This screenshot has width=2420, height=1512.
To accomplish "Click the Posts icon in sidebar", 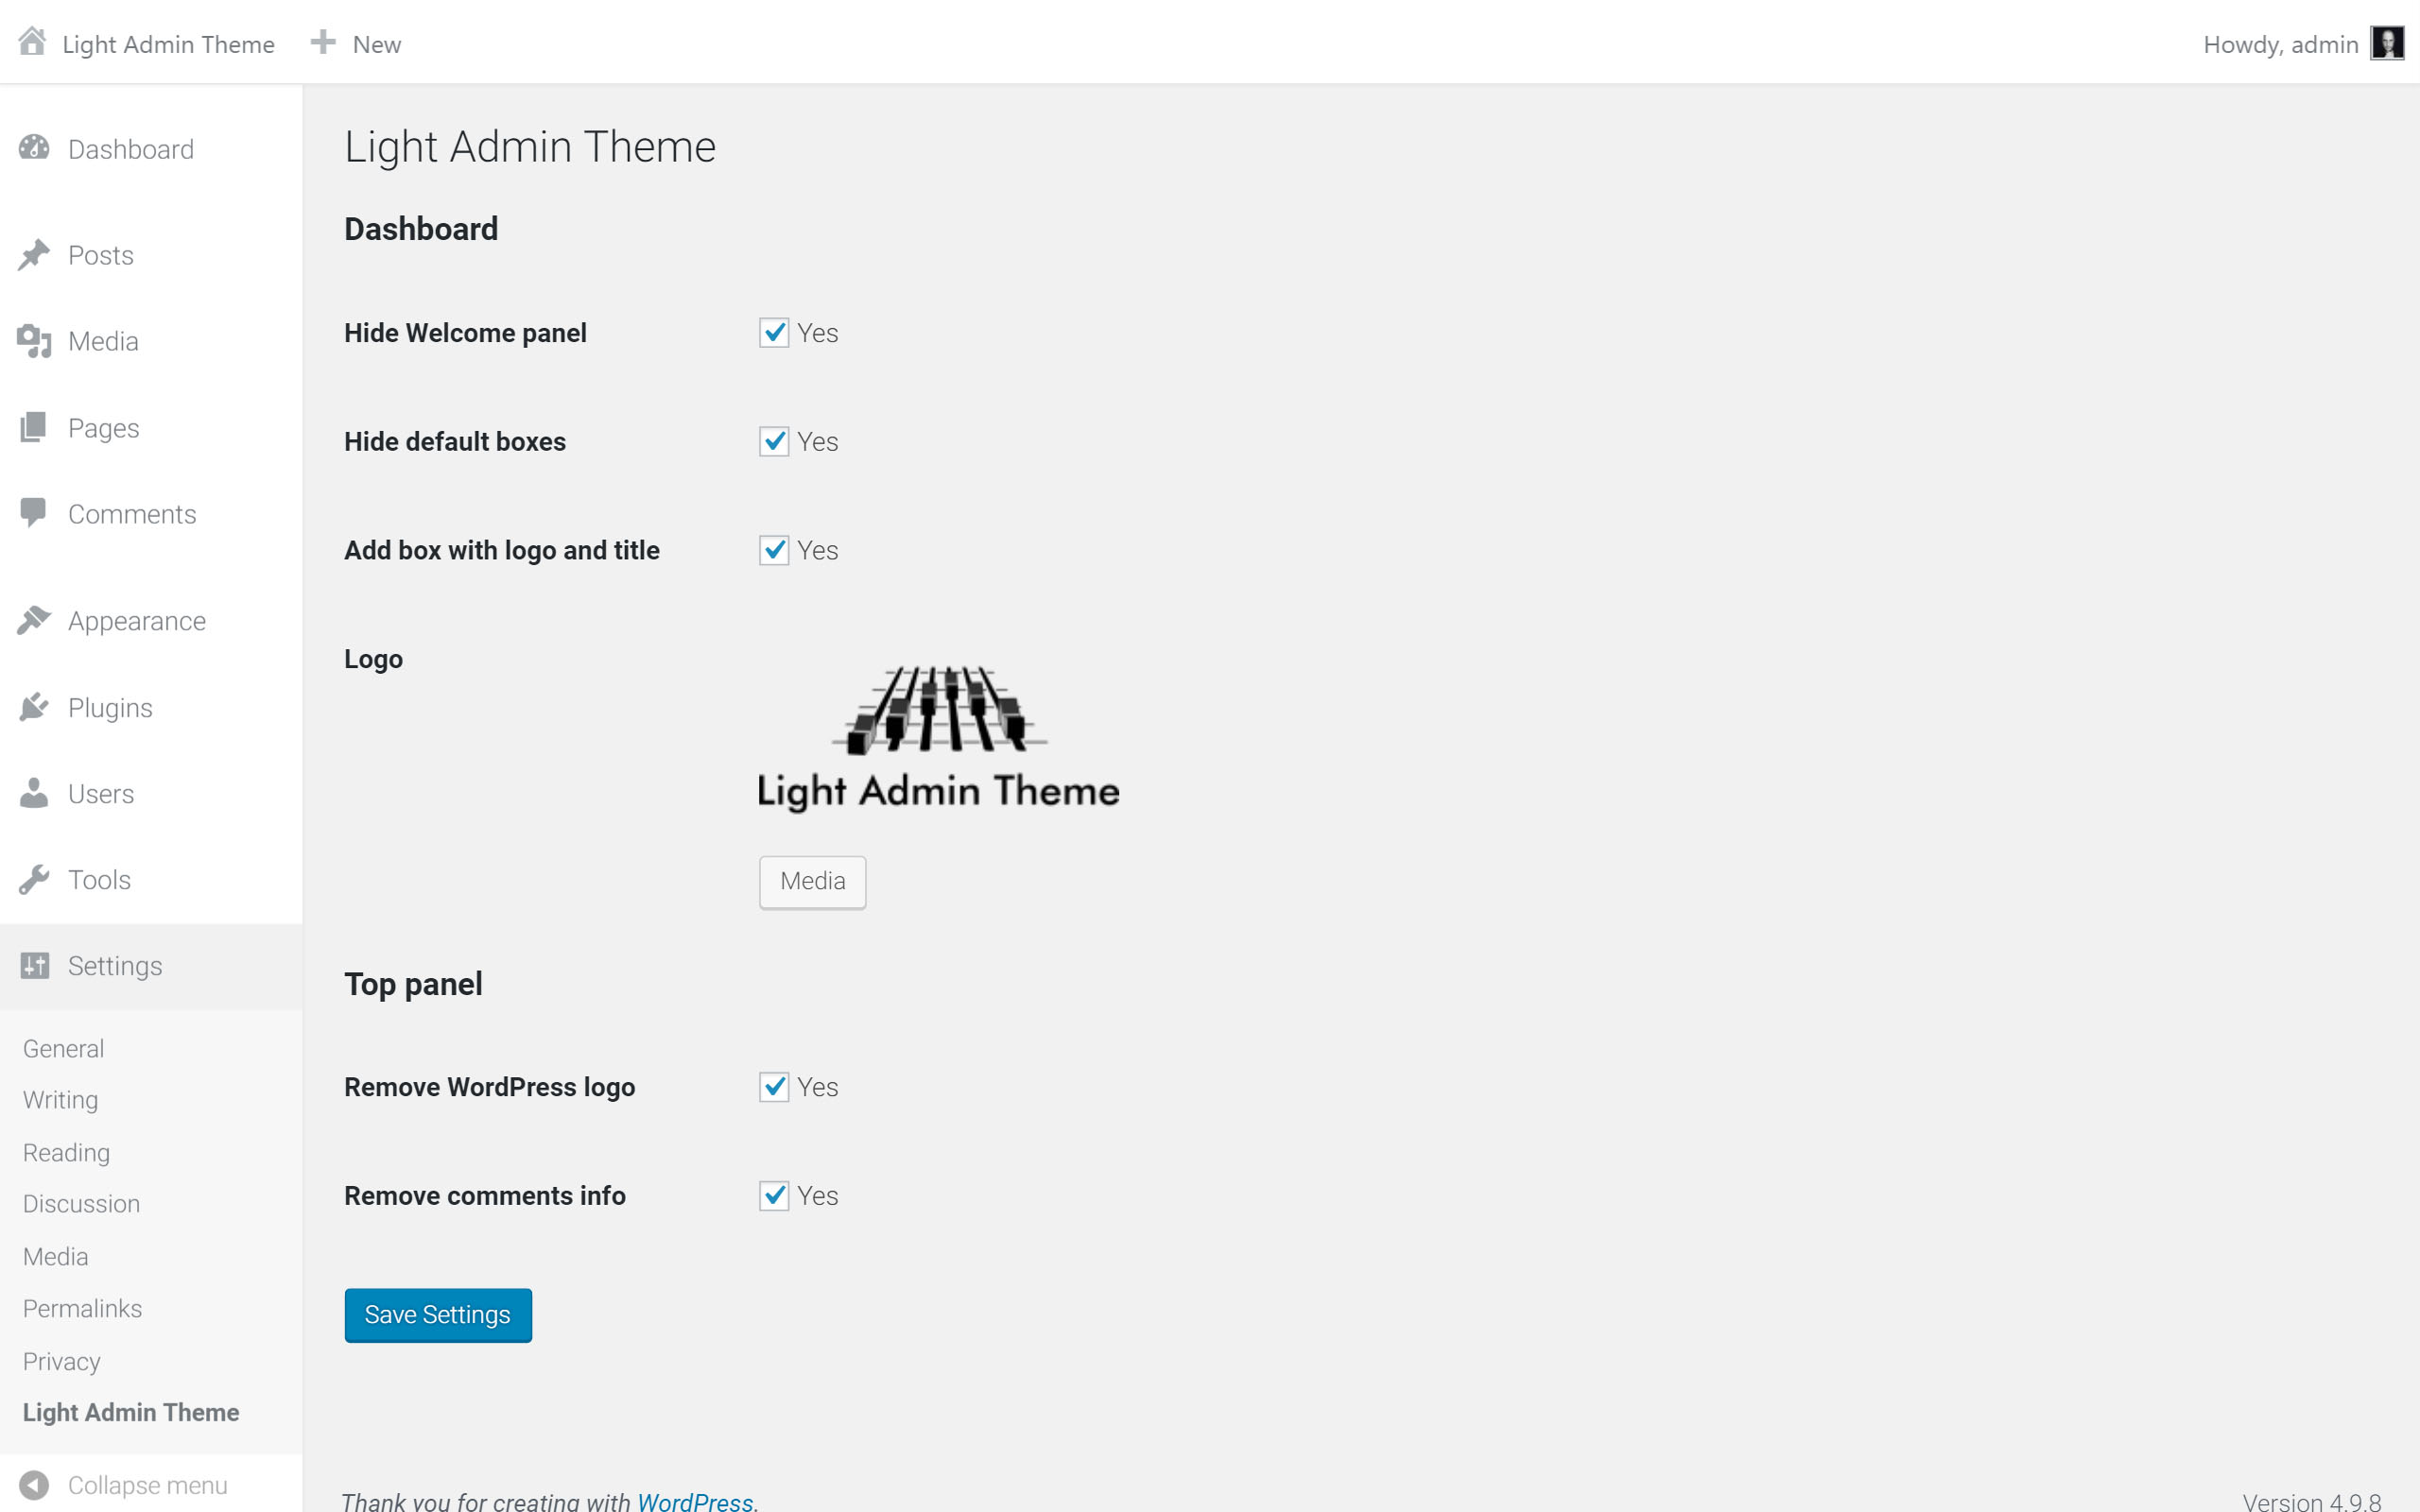I will coord(35,254).
